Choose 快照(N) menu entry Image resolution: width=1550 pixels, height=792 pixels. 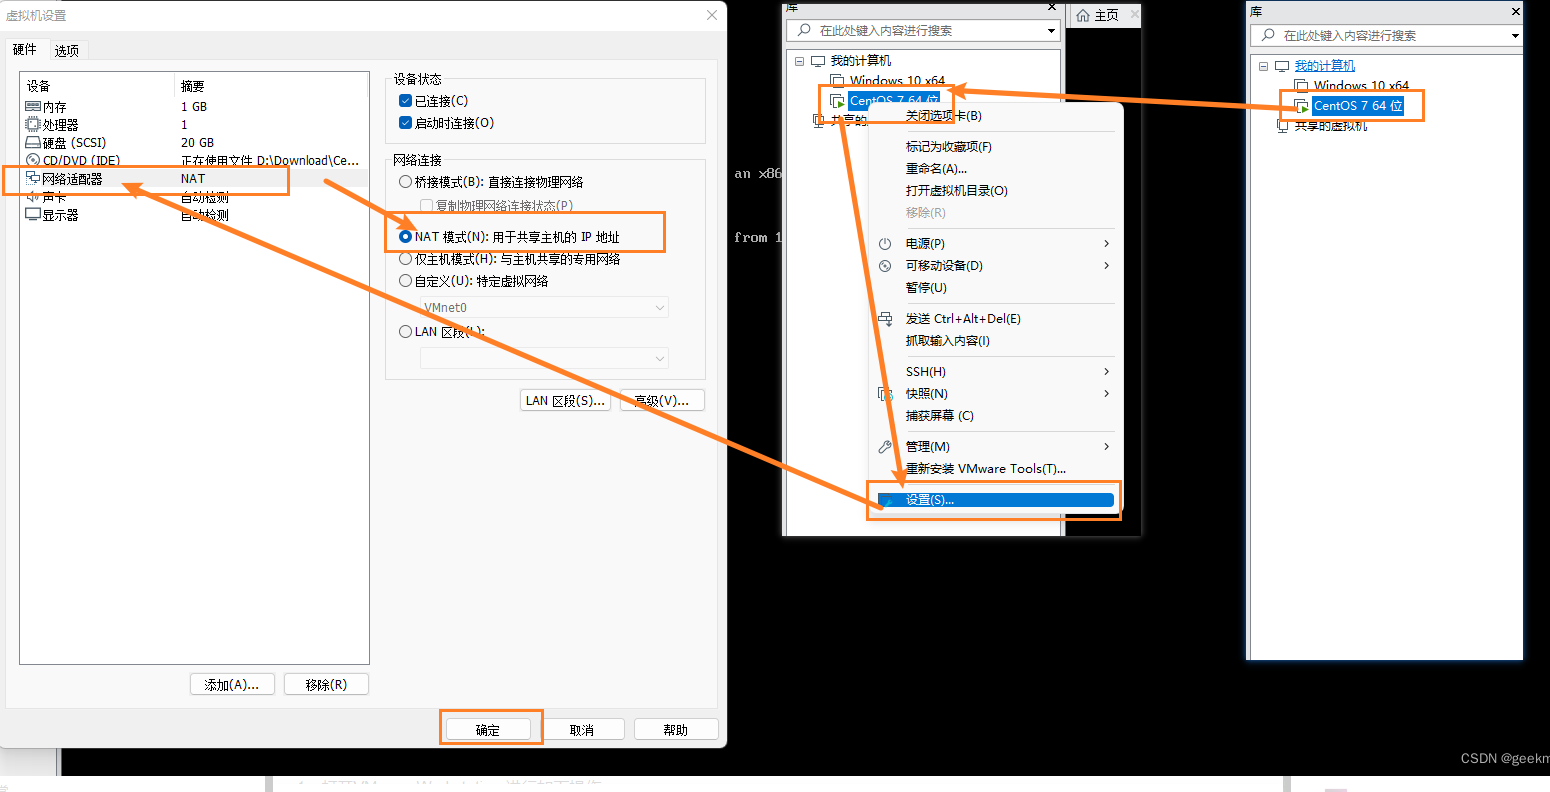pyautogui.click(x=926, y=394)
